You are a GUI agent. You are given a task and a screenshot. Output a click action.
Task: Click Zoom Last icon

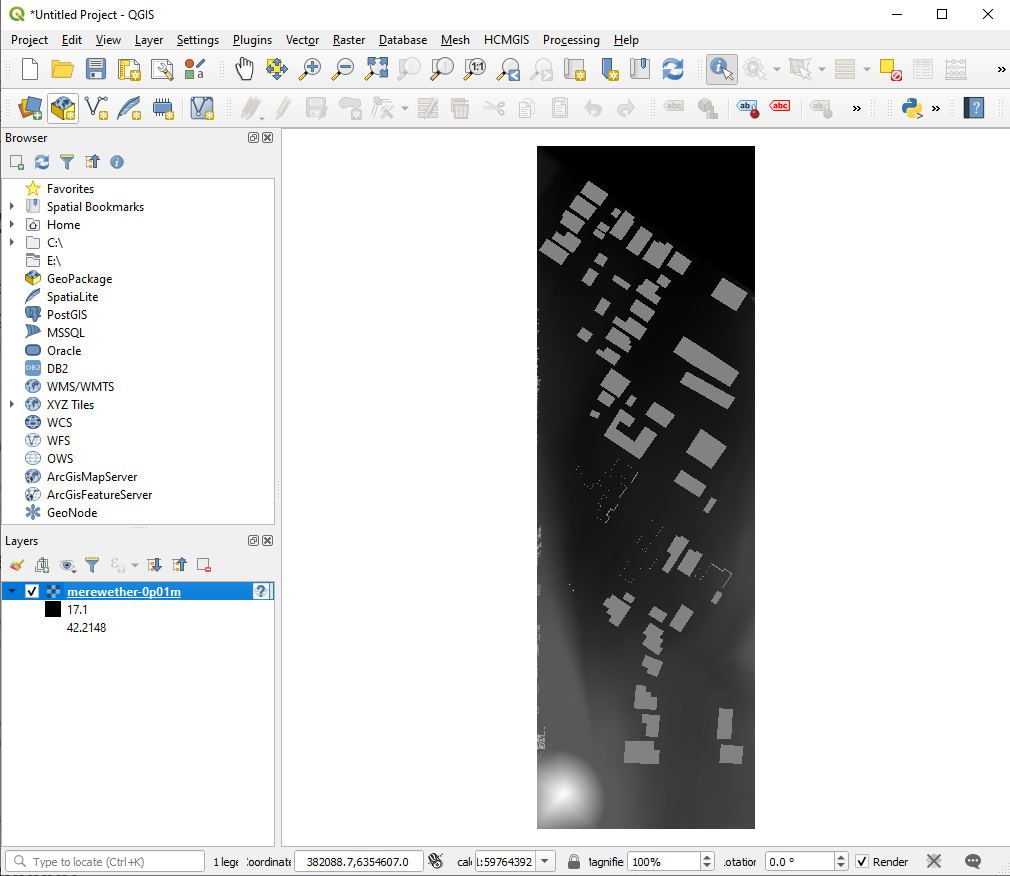point(509,69)
